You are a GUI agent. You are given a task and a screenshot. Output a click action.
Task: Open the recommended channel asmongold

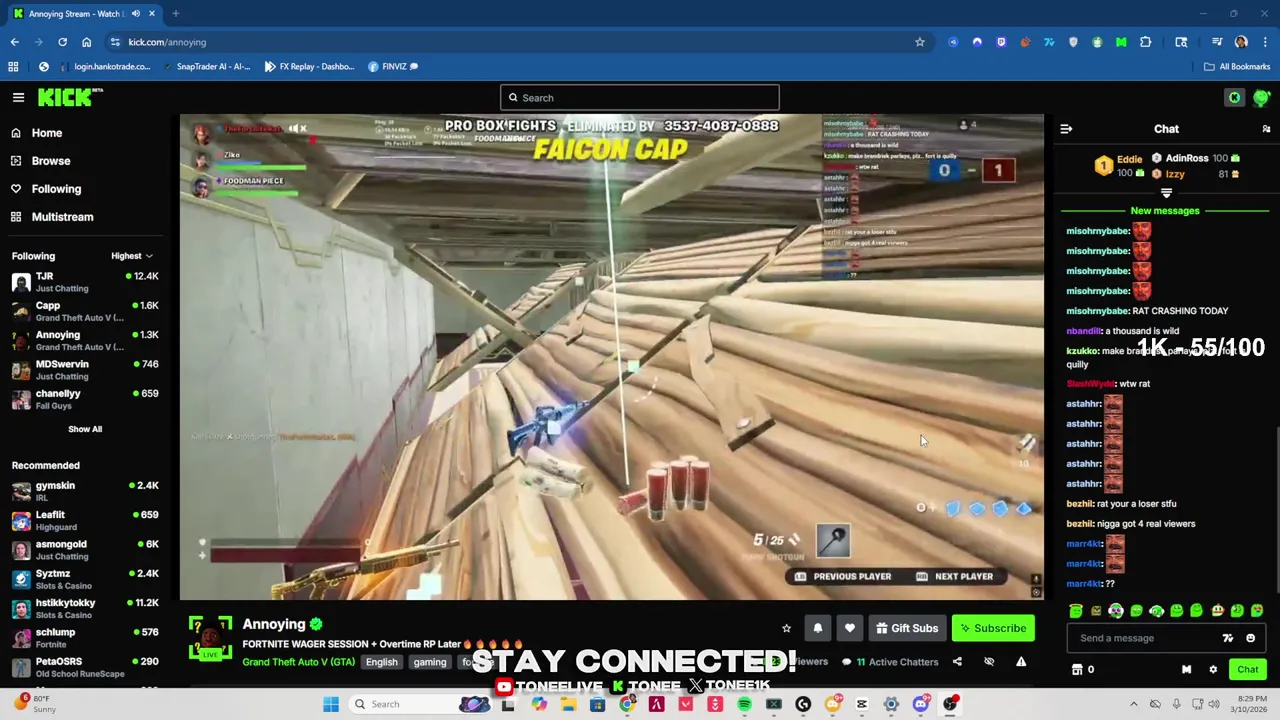point(85,550)
